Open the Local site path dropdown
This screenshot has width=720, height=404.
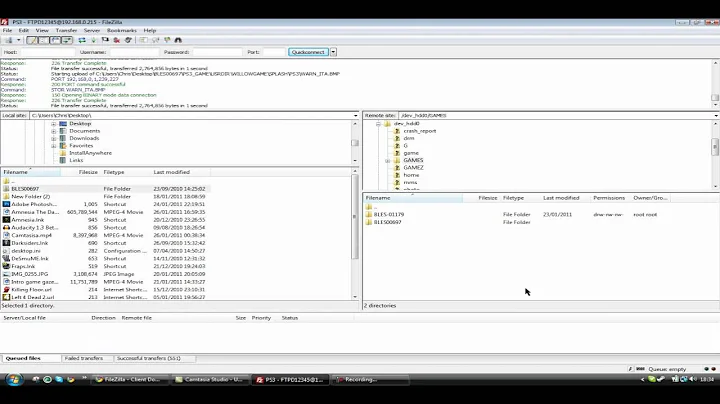click(355, 116)
